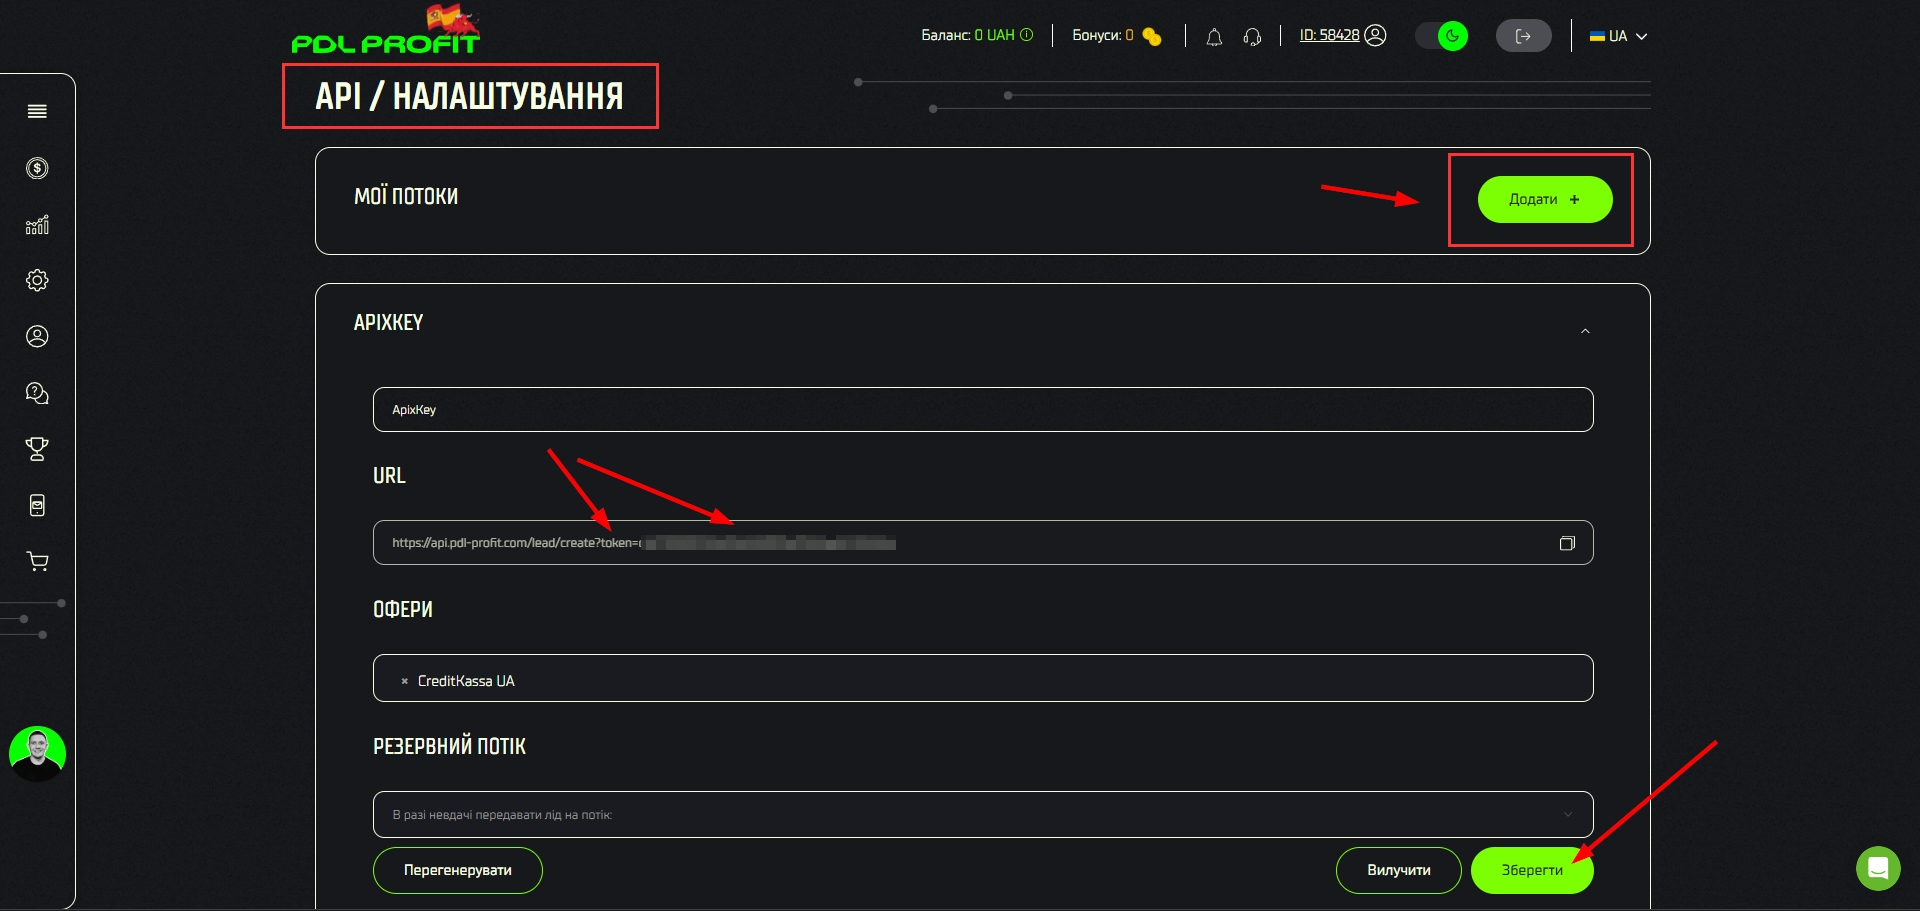Click the URL label

[x=389, y=476]
